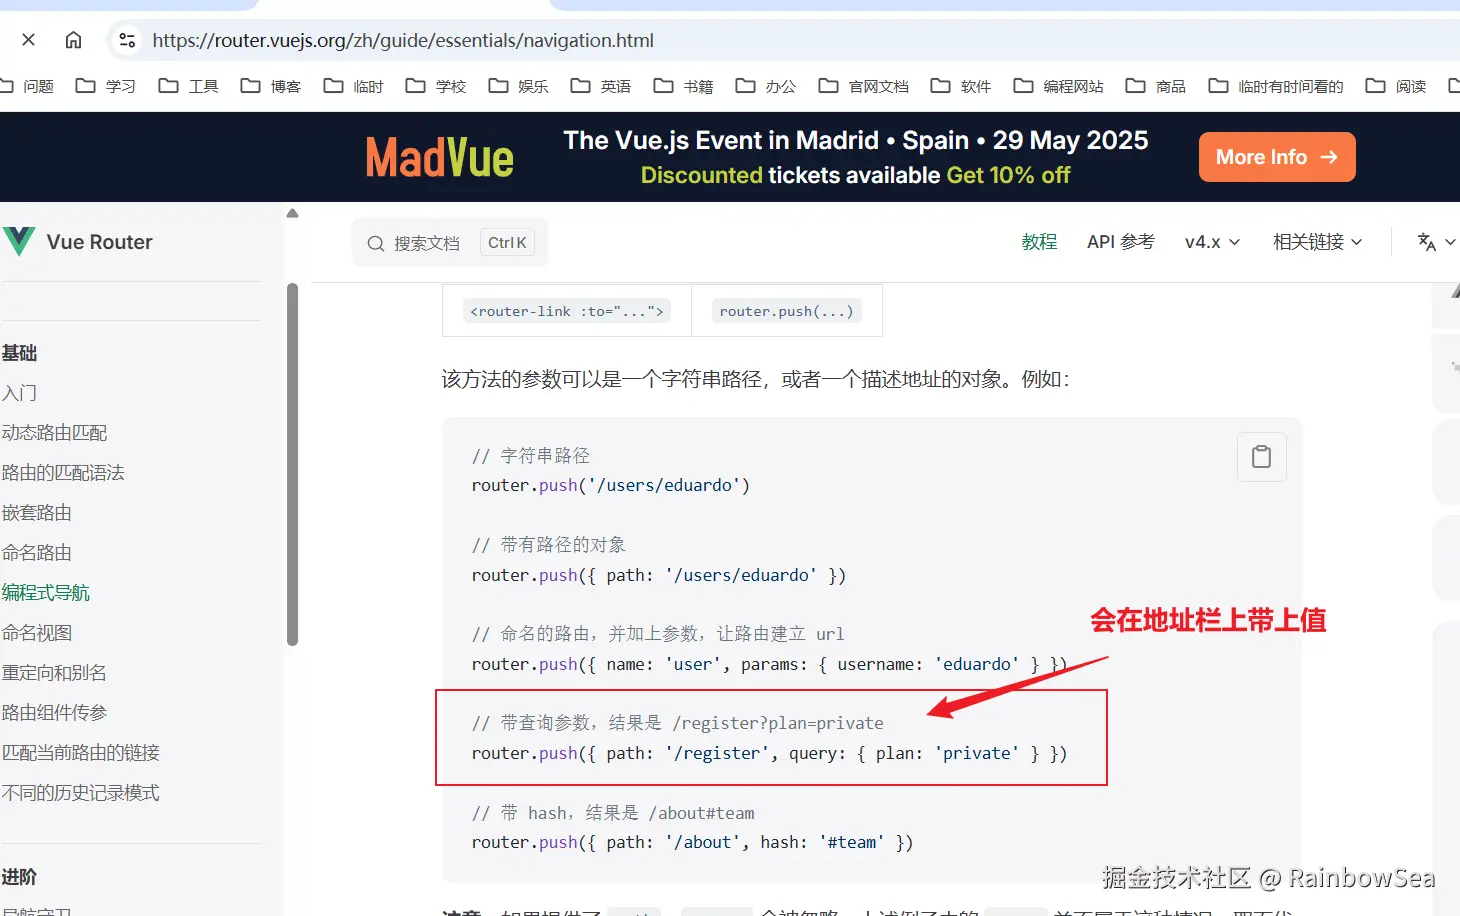1460x916 pixels.
Task: Open the 商品 bookmark folder
Action: point(1156,86)
